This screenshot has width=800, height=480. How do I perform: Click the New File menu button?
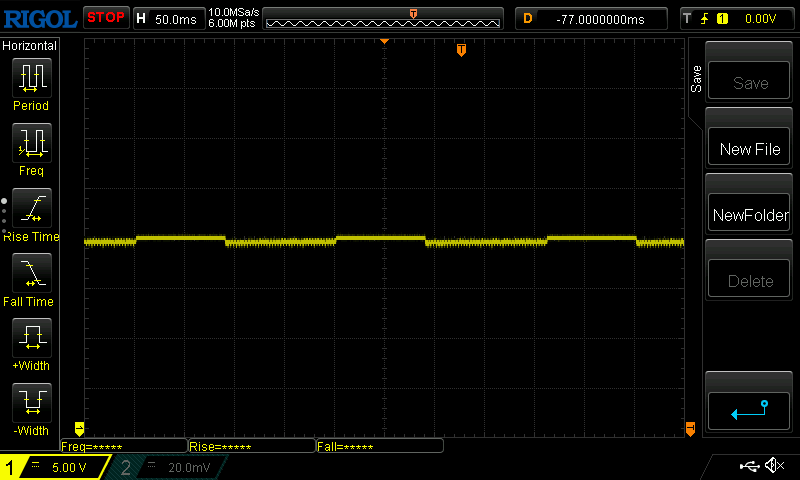[749, 149]
